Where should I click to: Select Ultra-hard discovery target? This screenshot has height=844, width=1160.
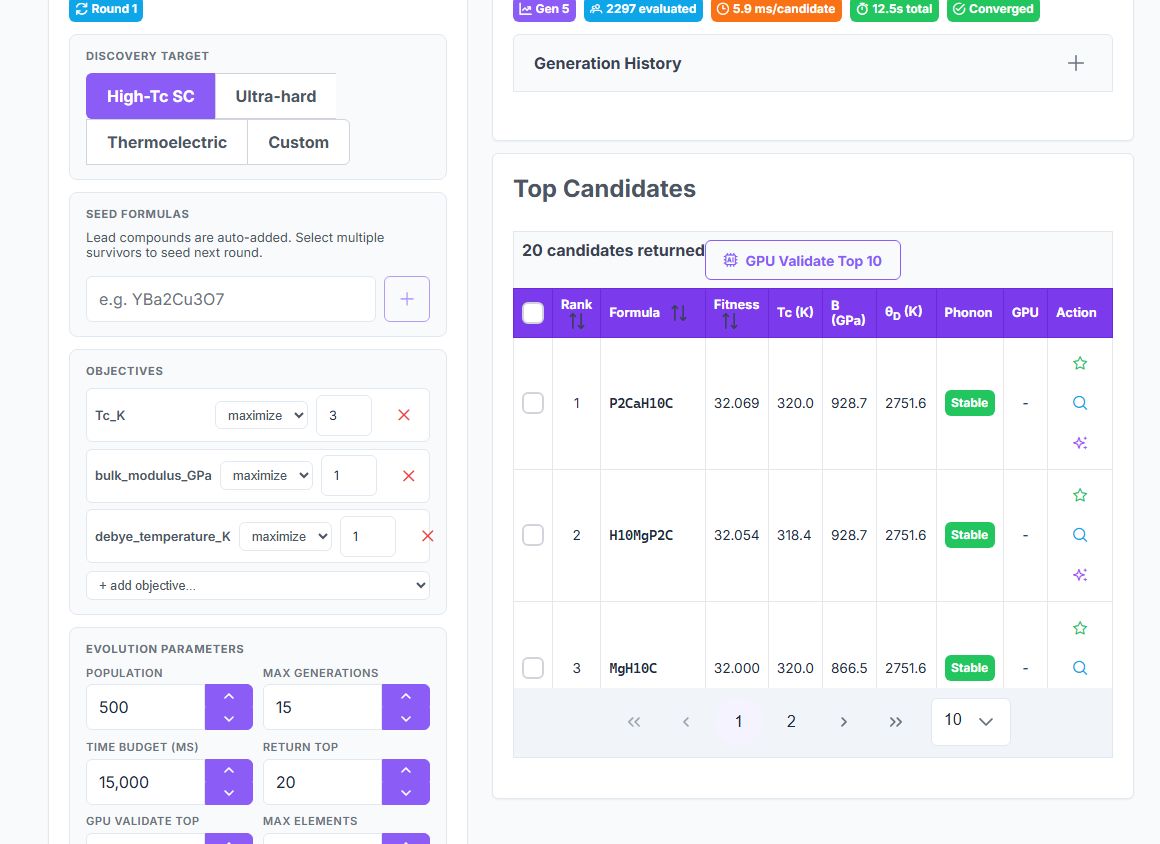pyautogui.click(x=276, y=96)
